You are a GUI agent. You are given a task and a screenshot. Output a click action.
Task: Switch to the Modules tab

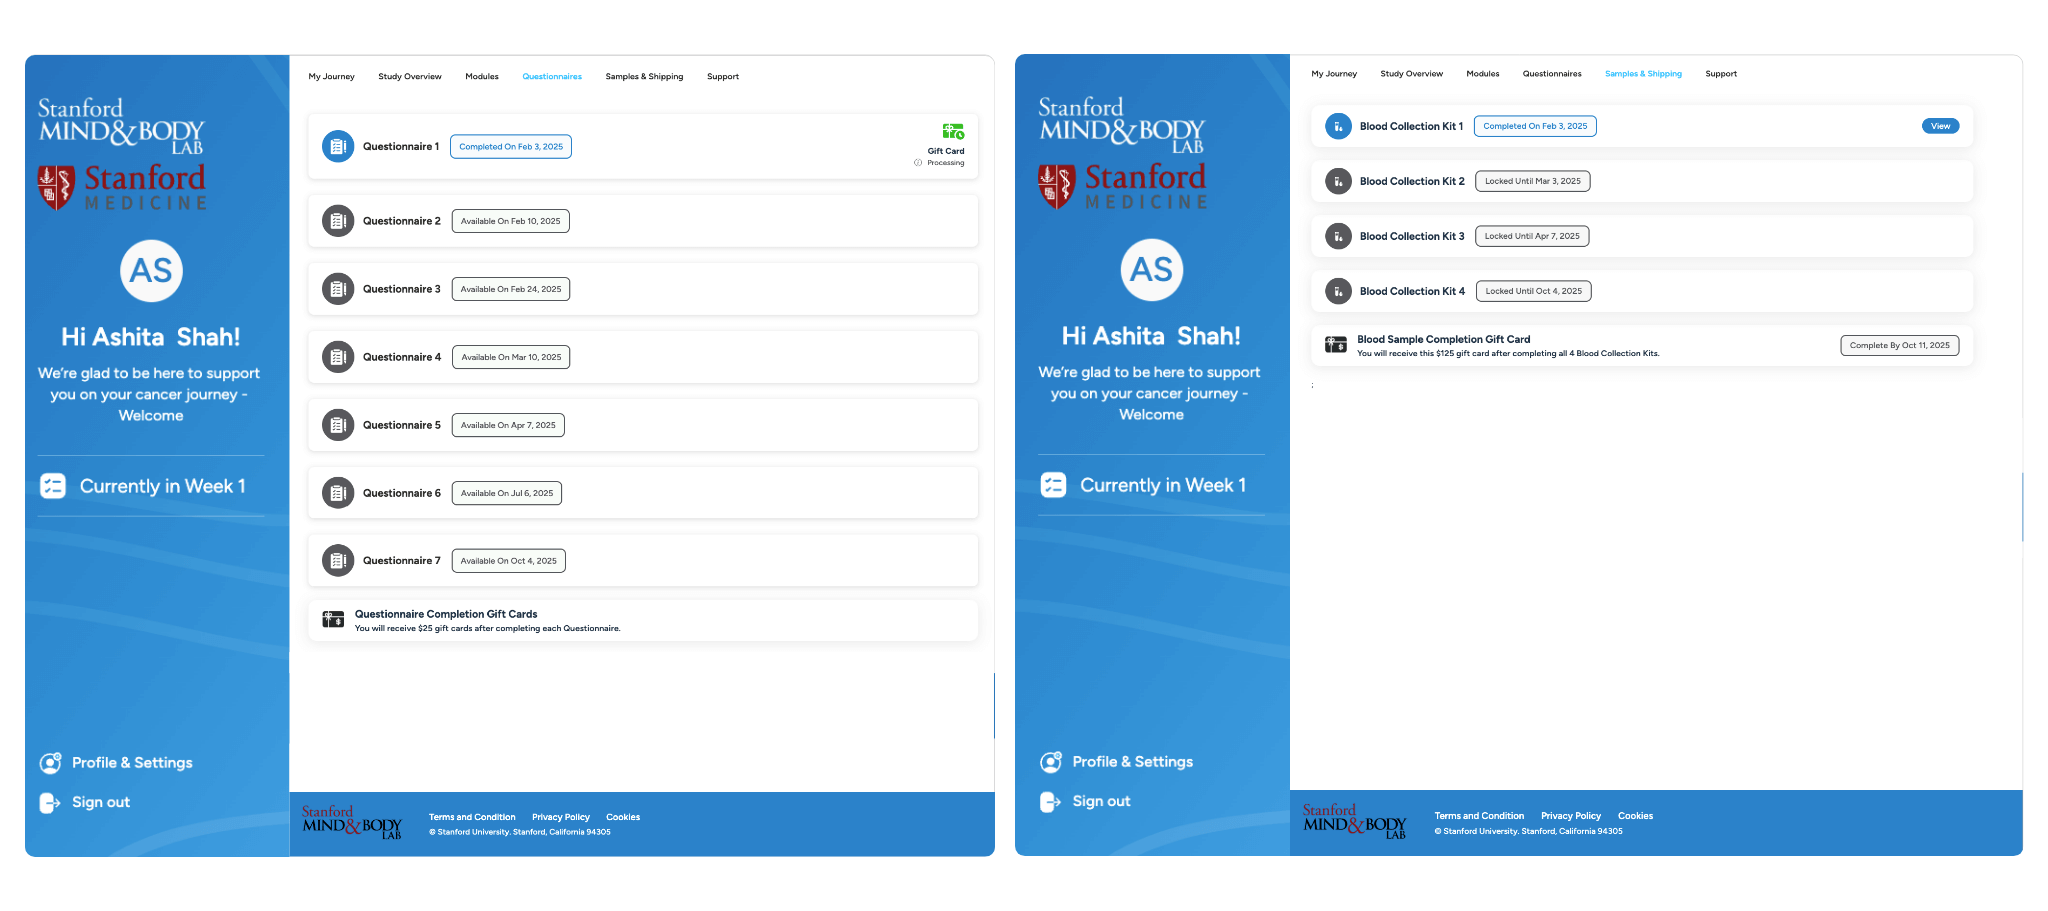pos(481,76)
